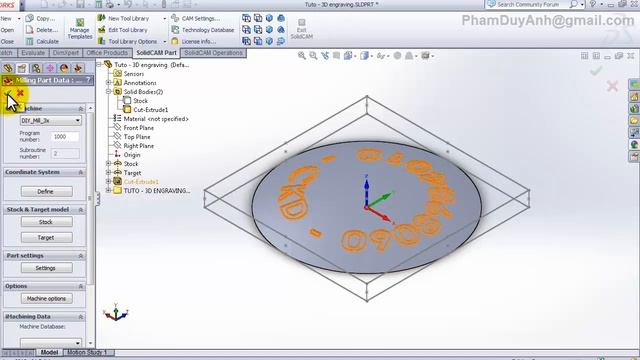Switch to the DisplayManager tab icon
640x360 pixels.
coord(64,68)
